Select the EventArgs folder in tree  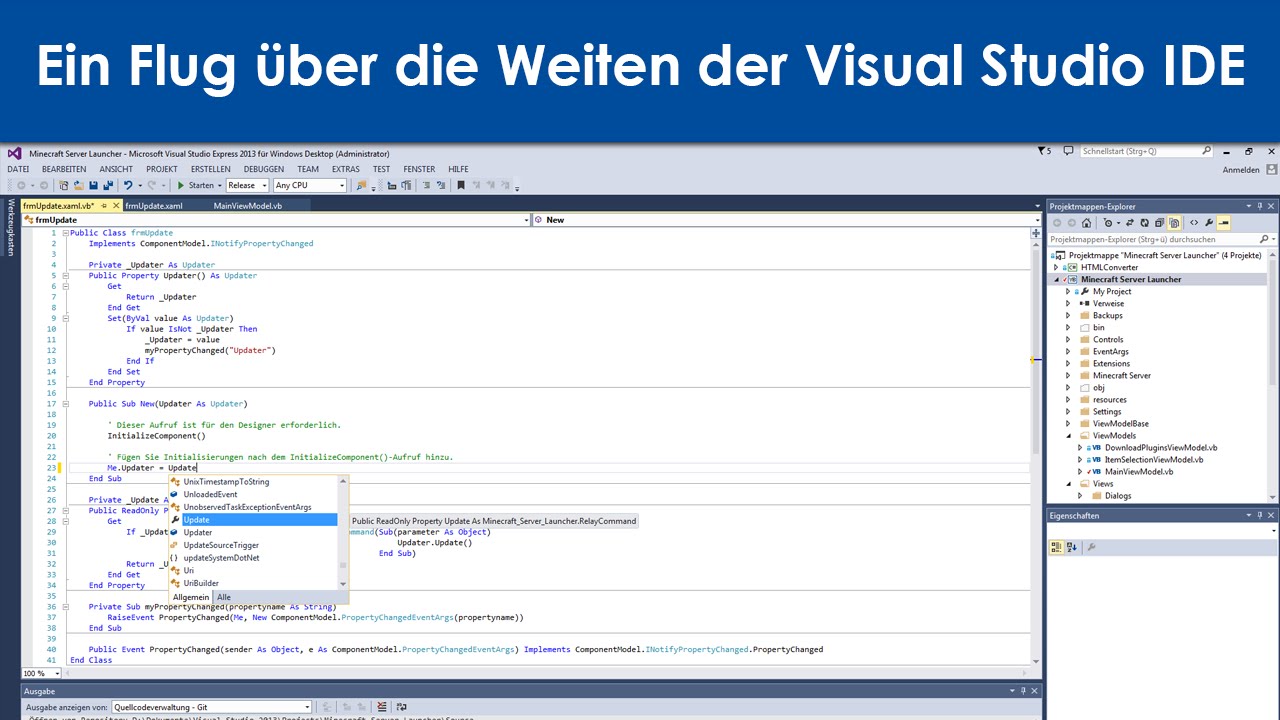coord(1111,351)
